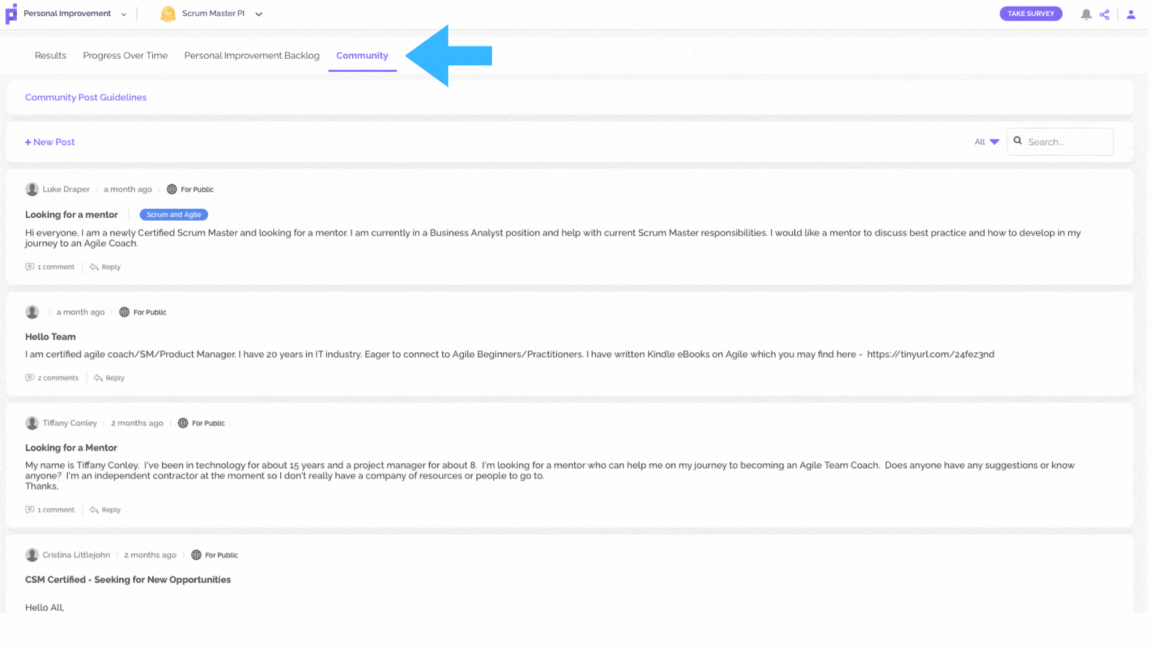Open Community Post Guidelines link

[x=85, y=97]
